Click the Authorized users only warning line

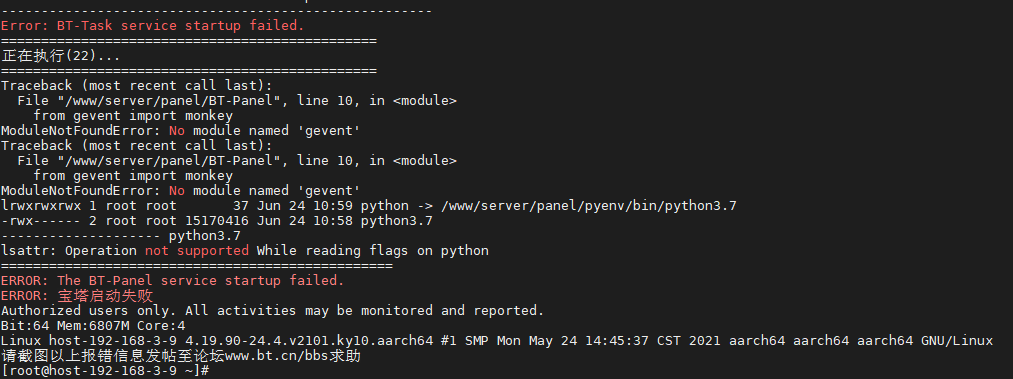(x=272, y=311)
